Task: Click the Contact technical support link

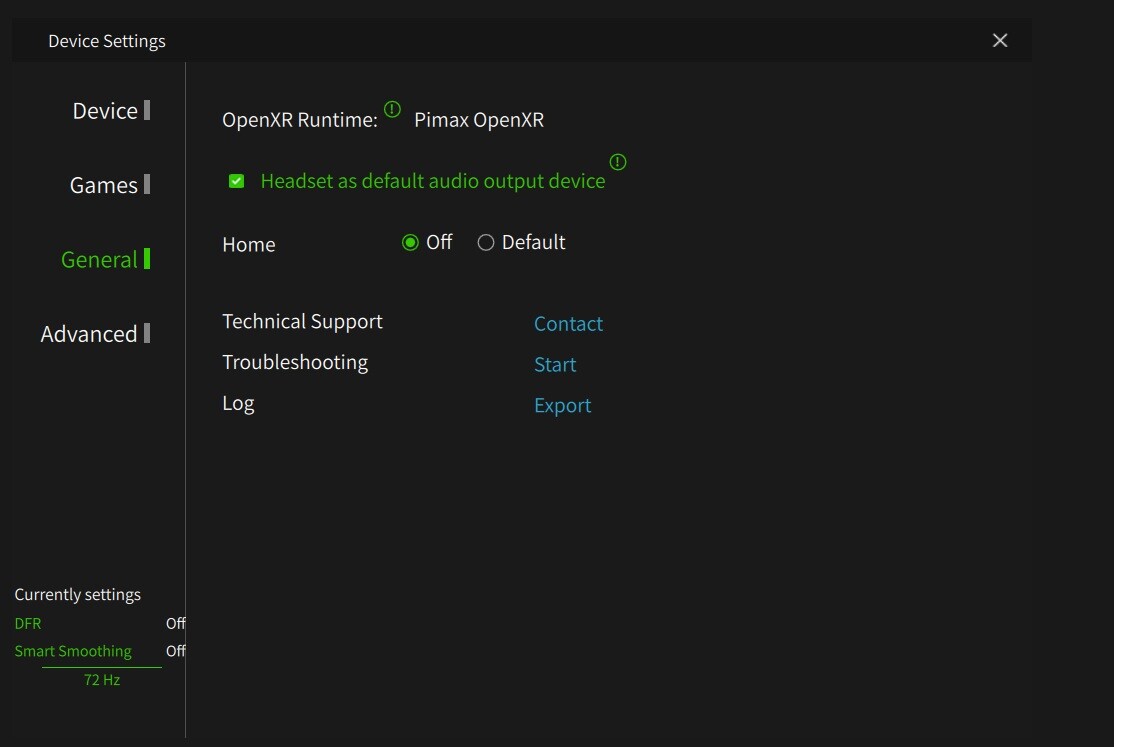Action: 568,324
